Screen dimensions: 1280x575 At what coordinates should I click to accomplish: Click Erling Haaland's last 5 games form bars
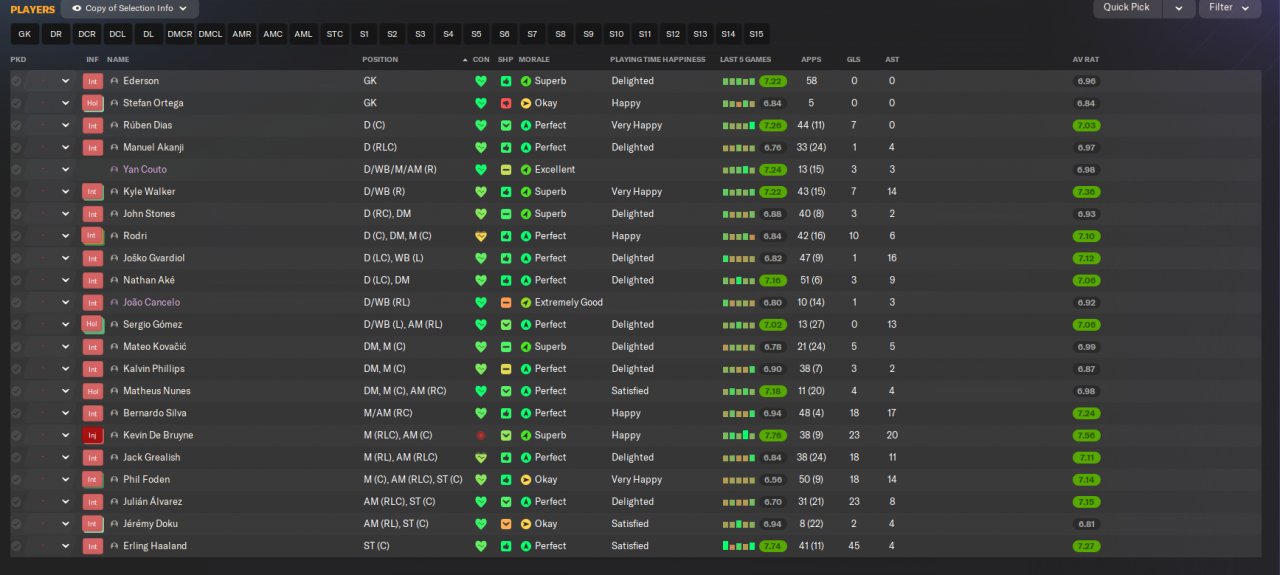tap(738, 546)
